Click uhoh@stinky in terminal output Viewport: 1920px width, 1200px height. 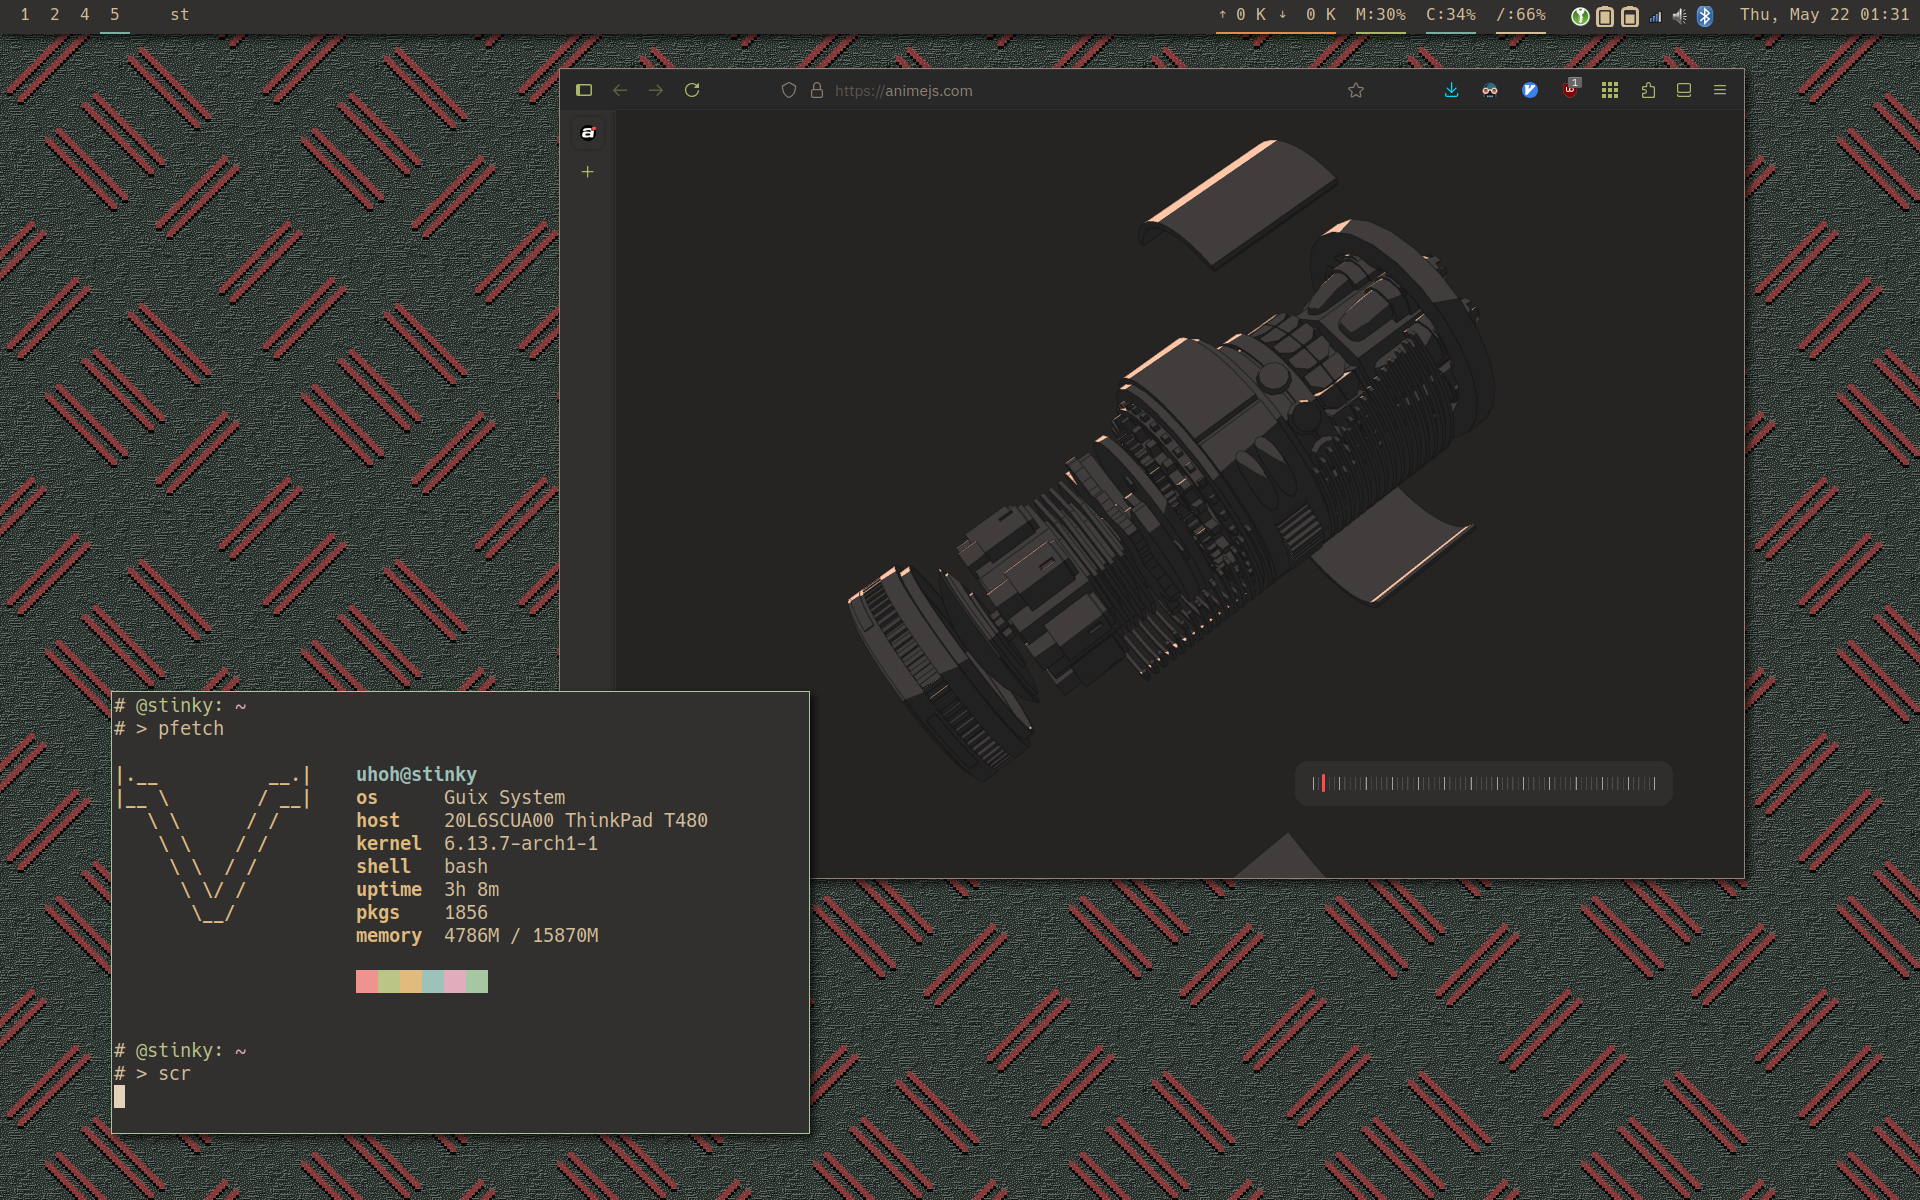tap(416, 774)
